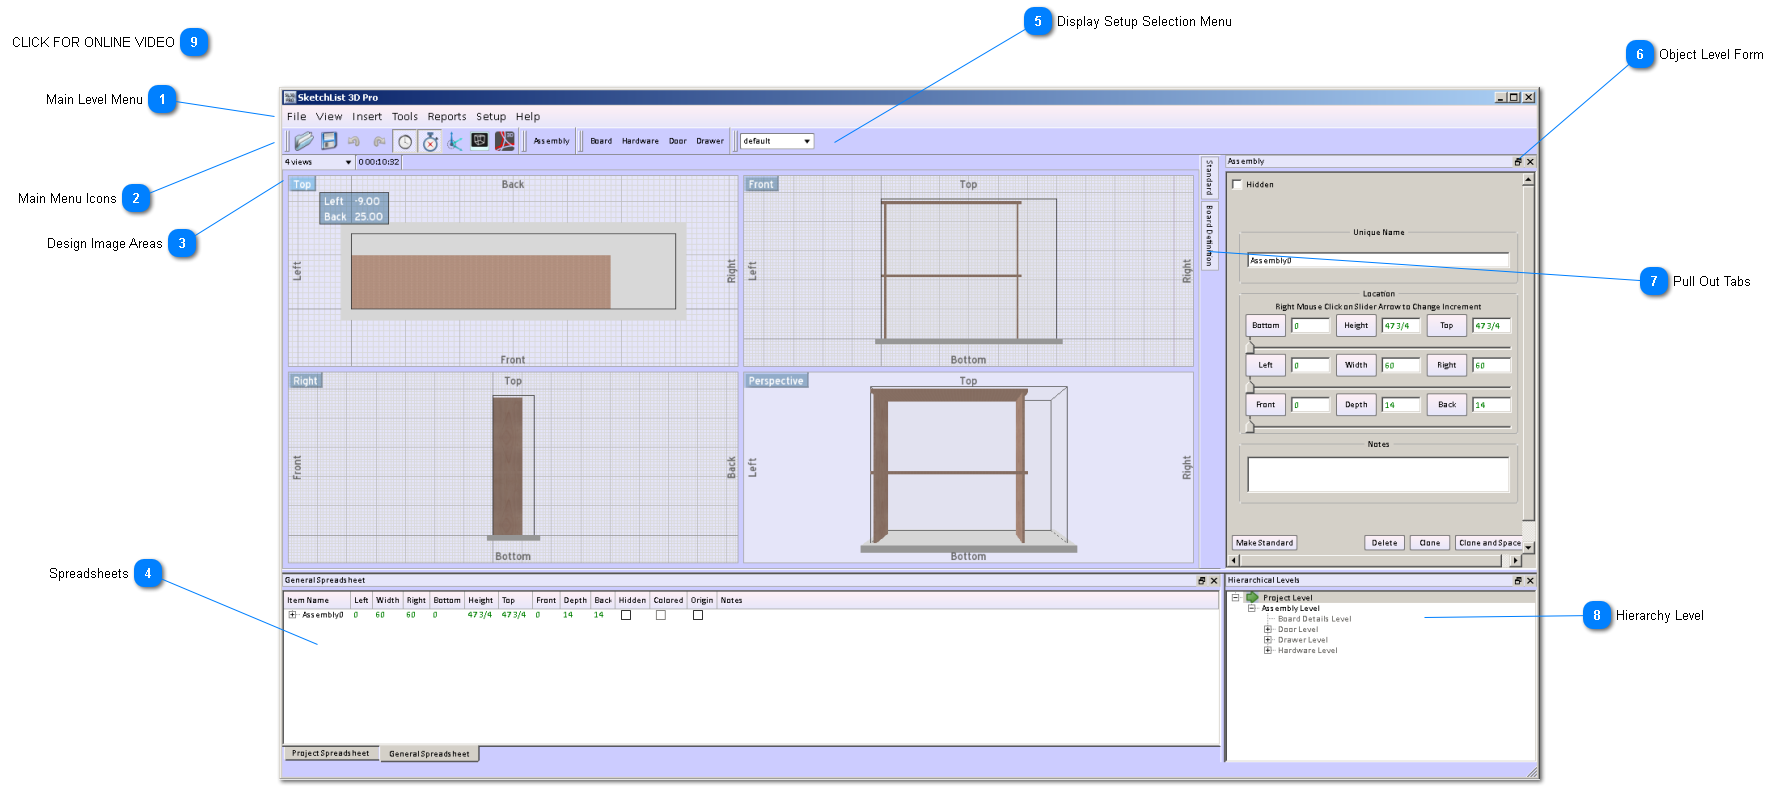This screenshot has height=788, width=1780.
Task: Collapse the Assembly Level tree node
Action: [x=1251, y=608]
